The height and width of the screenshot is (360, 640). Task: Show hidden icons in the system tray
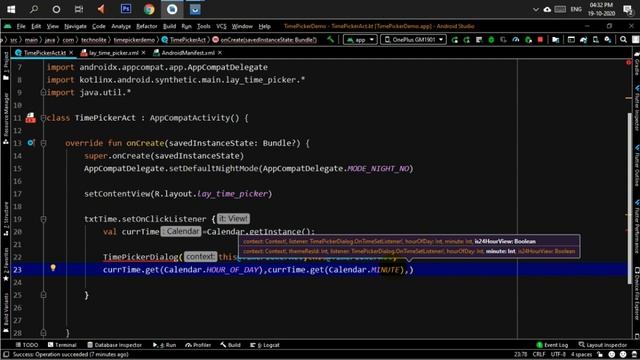tap(536, 9)
